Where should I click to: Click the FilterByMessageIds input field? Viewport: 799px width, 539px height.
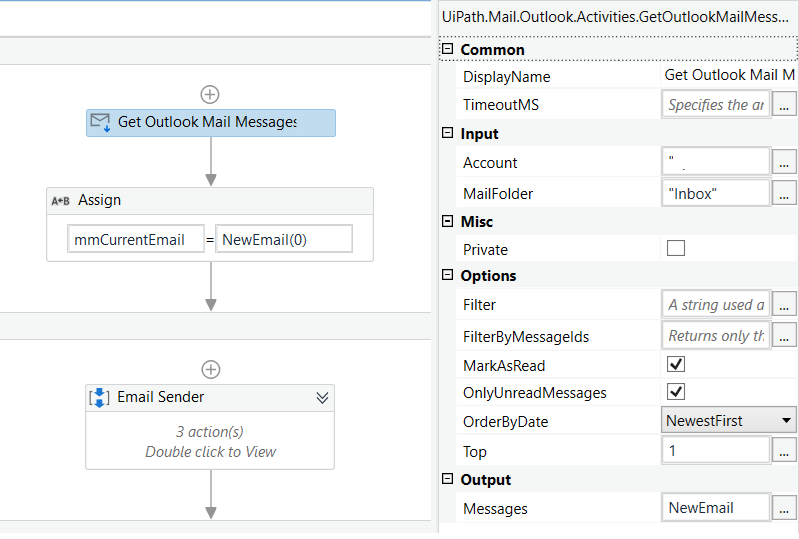click(x=715, y=335)
